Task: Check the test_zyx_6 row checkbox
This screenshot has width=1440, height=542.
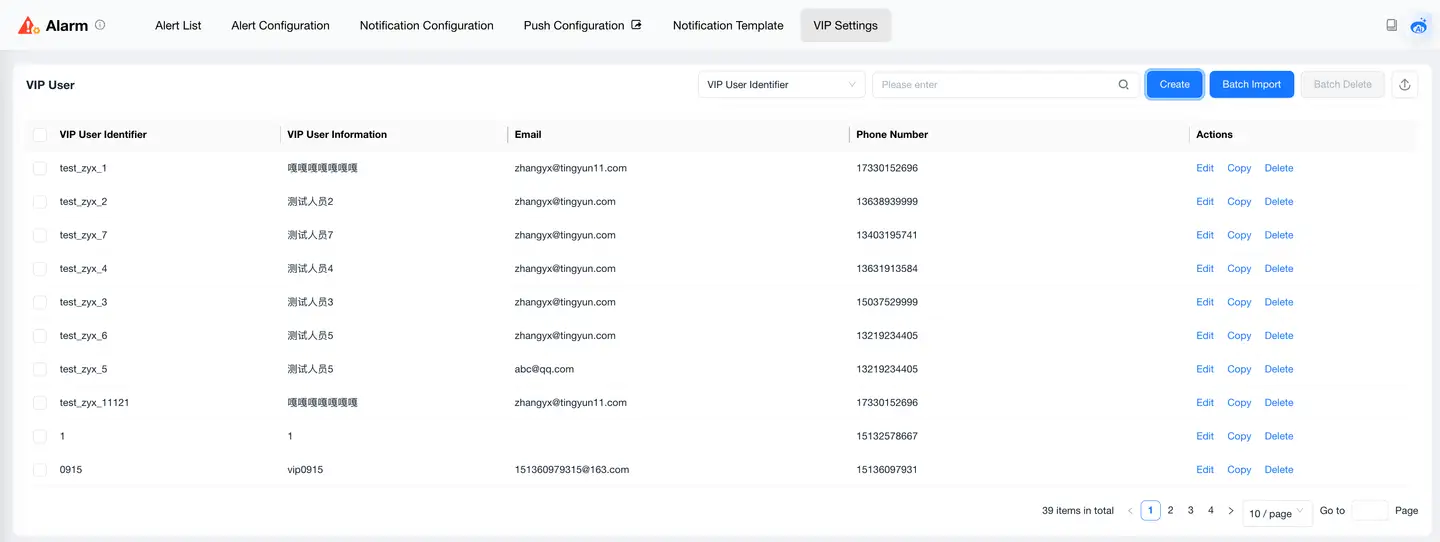Action: [x=40, y=336]
